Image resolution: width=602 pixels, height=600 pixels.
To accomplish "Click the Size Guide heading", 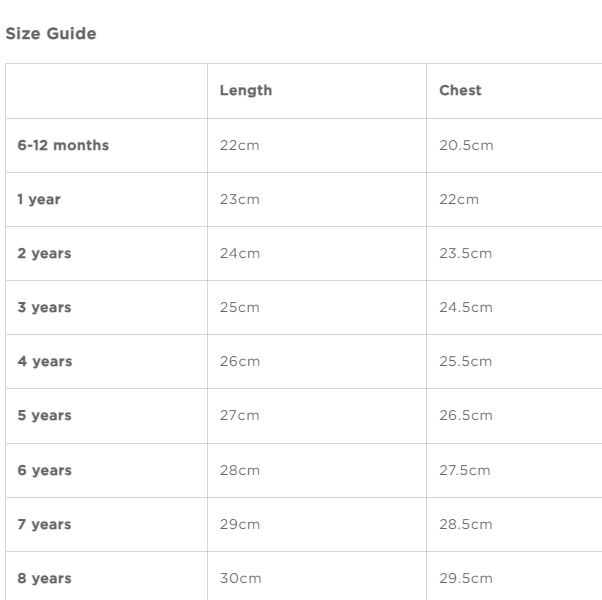I will click(x=51, y=34).
